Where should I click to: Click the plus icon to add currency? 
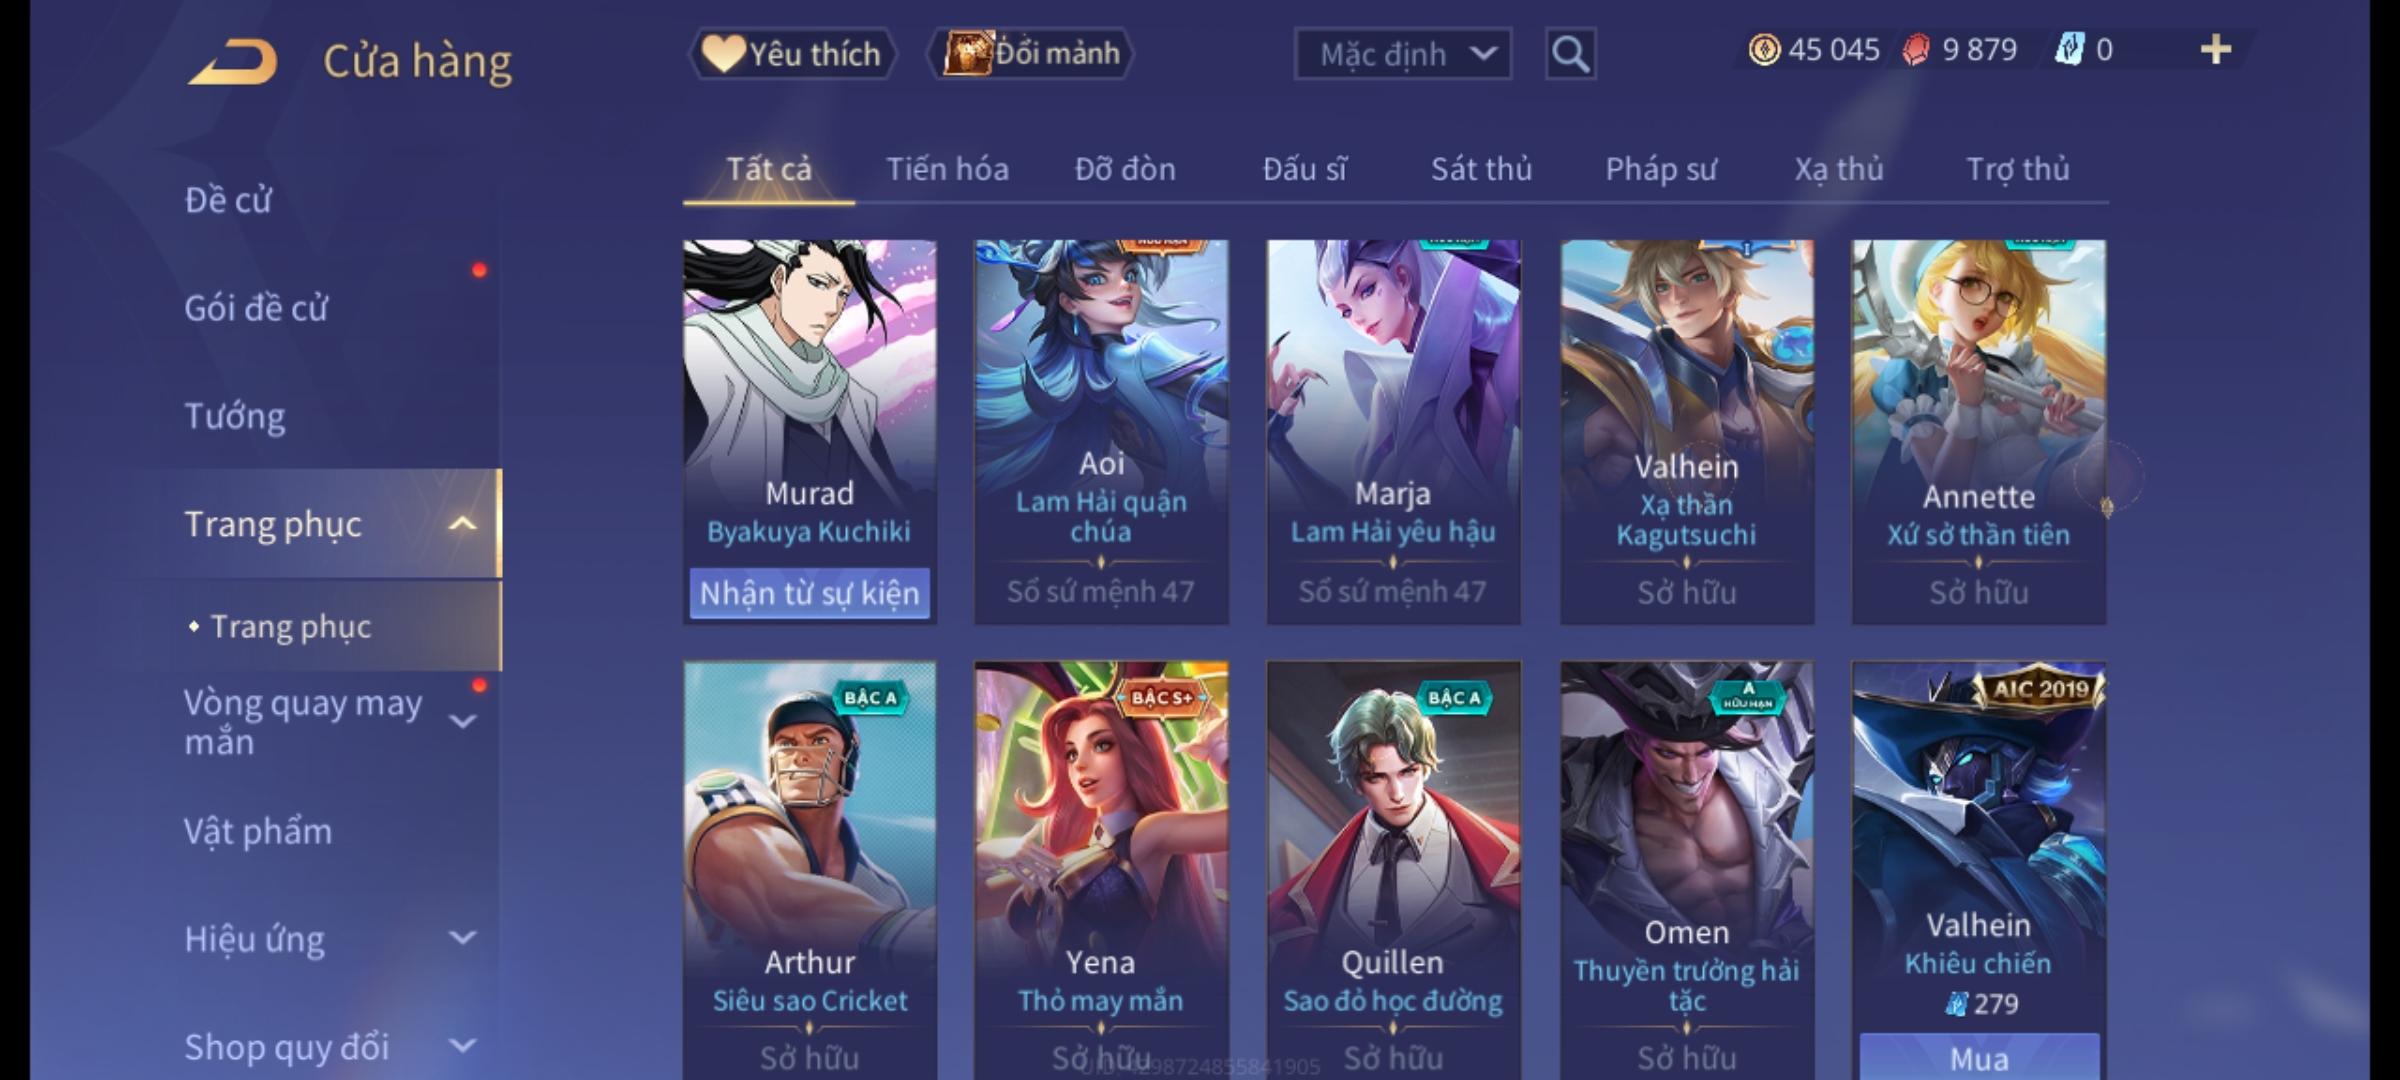(2216, 49)
